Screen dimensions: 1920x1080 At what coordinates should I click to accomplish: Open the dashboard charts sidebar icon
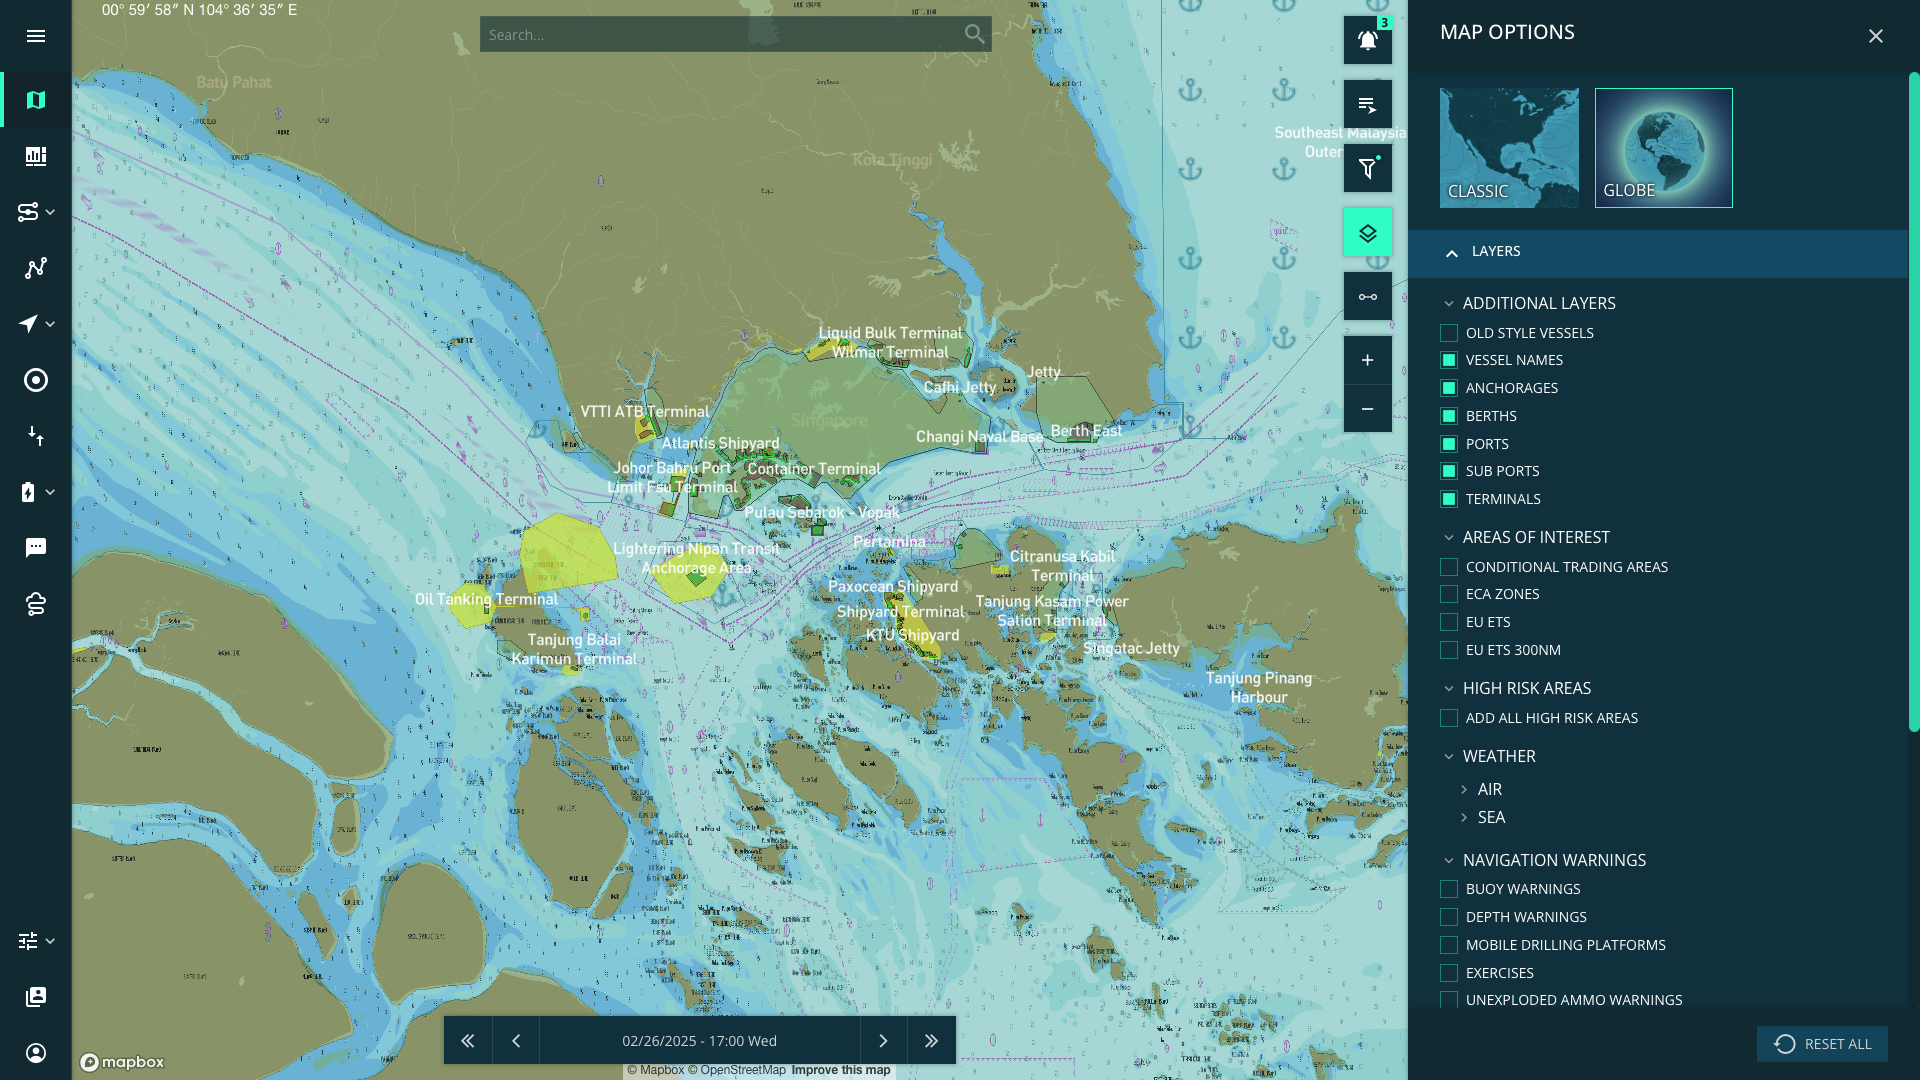point(36,156)
